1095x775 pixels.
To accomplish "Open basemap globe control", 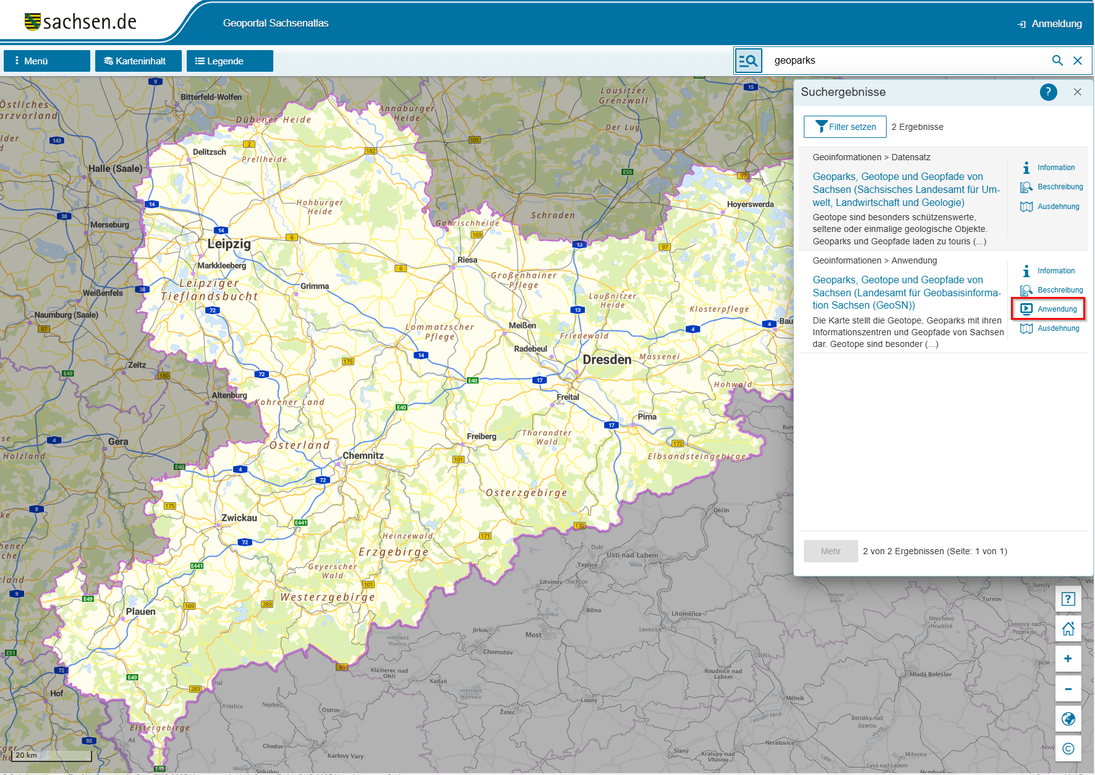I will point(1068,718).
